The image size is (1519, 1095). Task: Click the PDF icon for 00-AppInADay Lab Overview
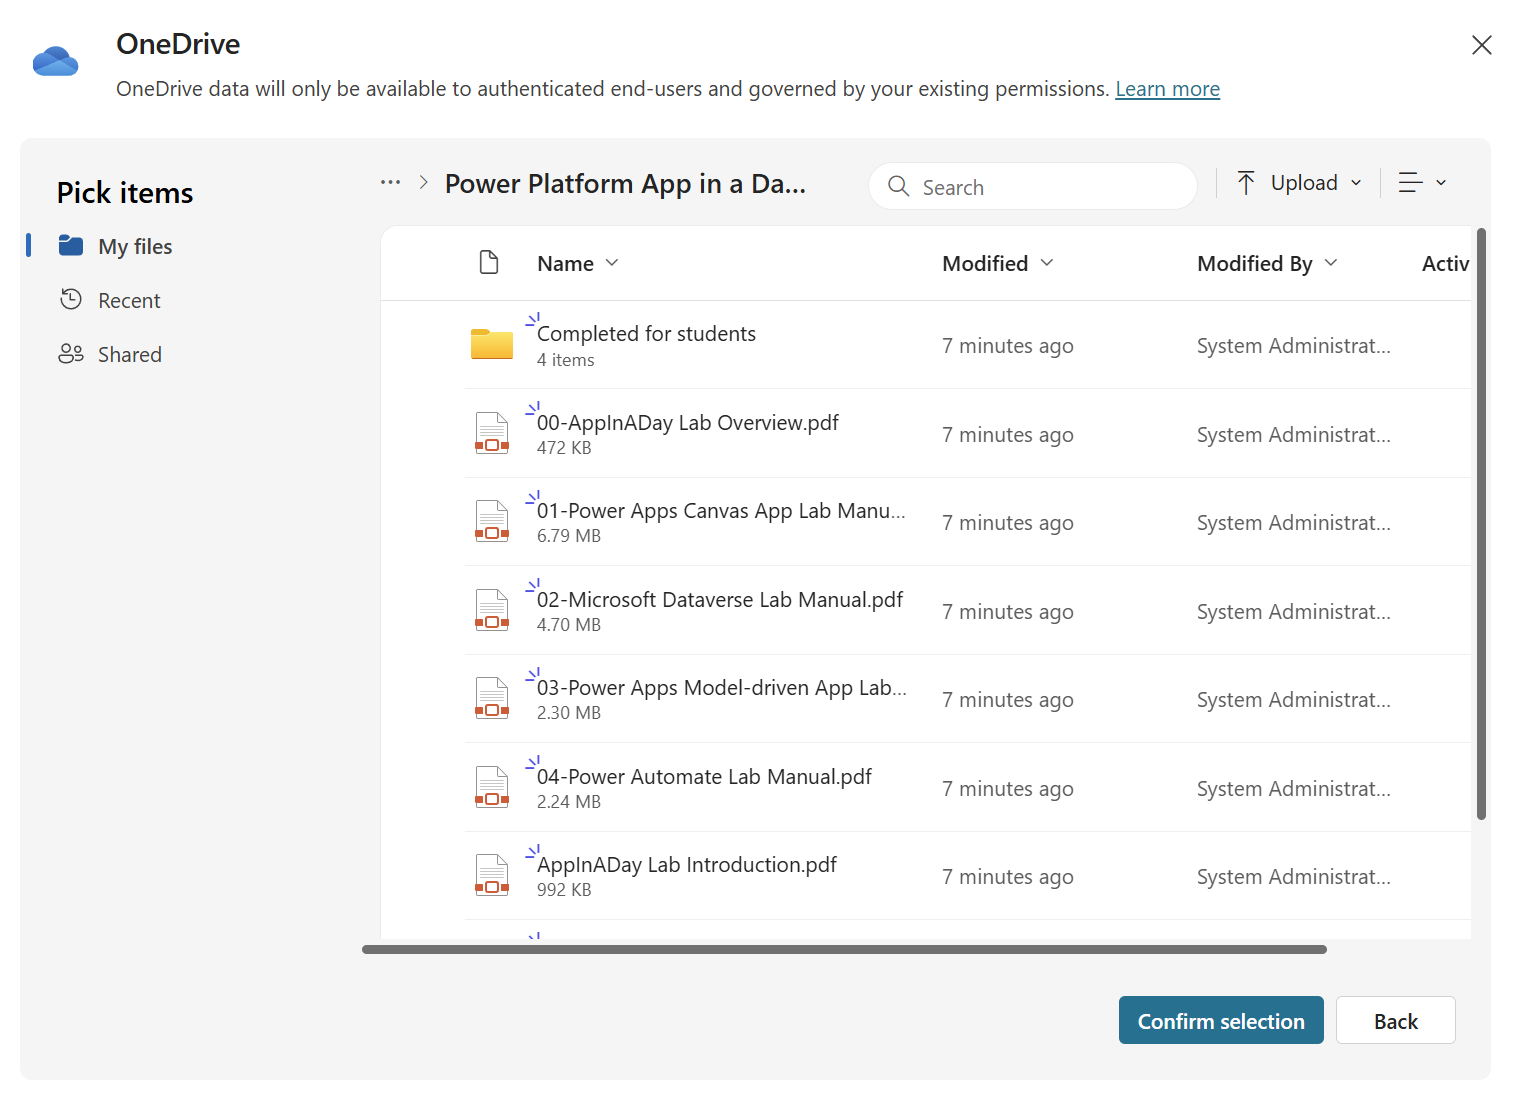click(491, 433)
